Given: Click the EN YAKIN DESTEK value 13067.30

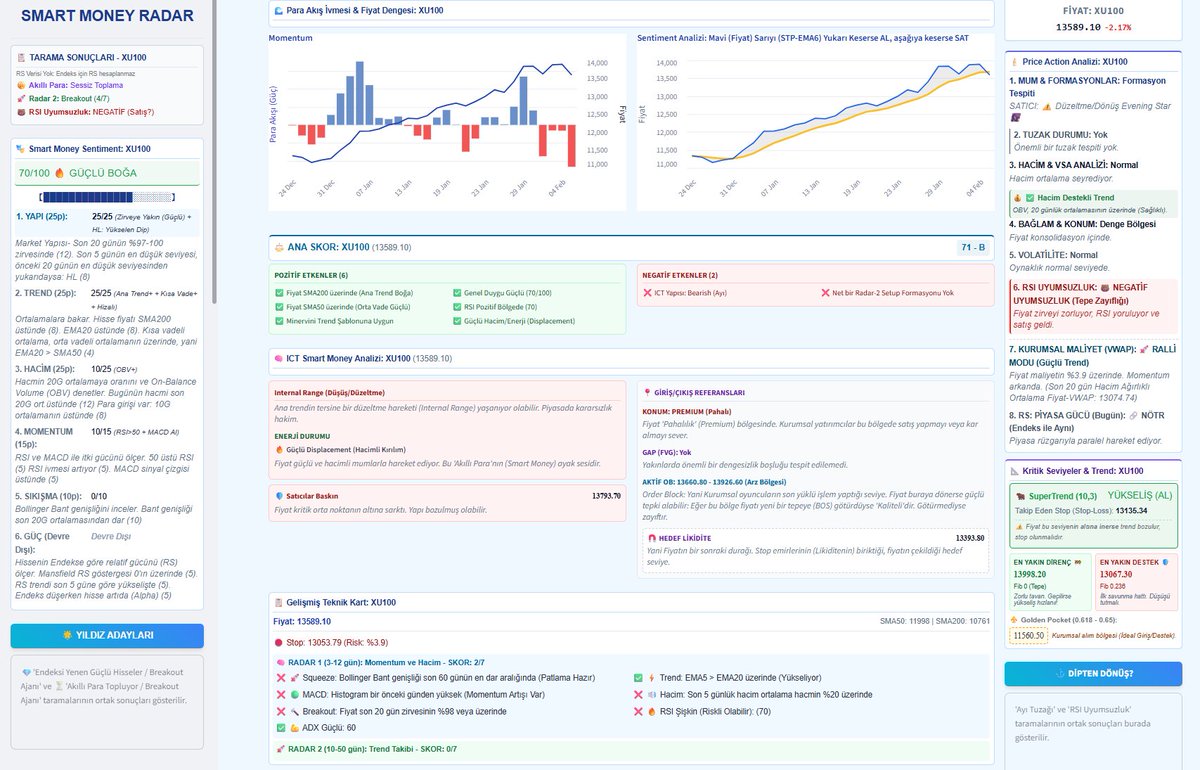Looking at the screenshot, I should (1115, 574).
